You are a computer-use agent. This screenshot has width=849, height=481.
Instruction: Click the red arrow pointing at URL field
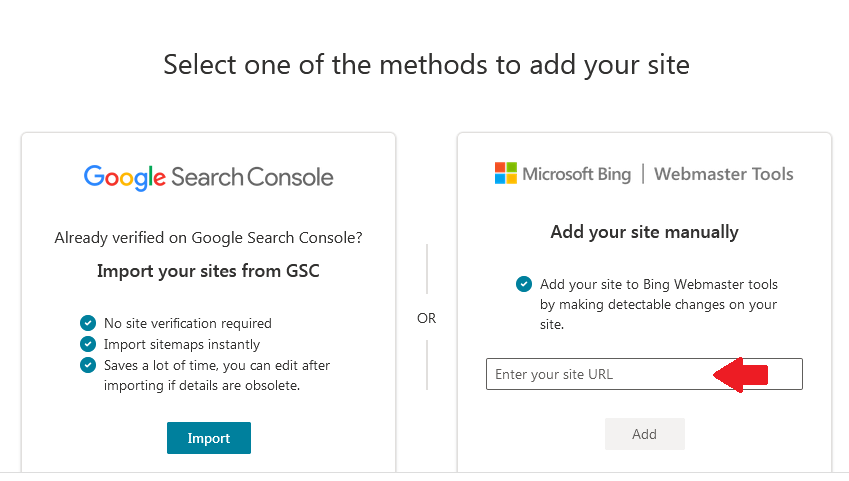click(741, 374)
